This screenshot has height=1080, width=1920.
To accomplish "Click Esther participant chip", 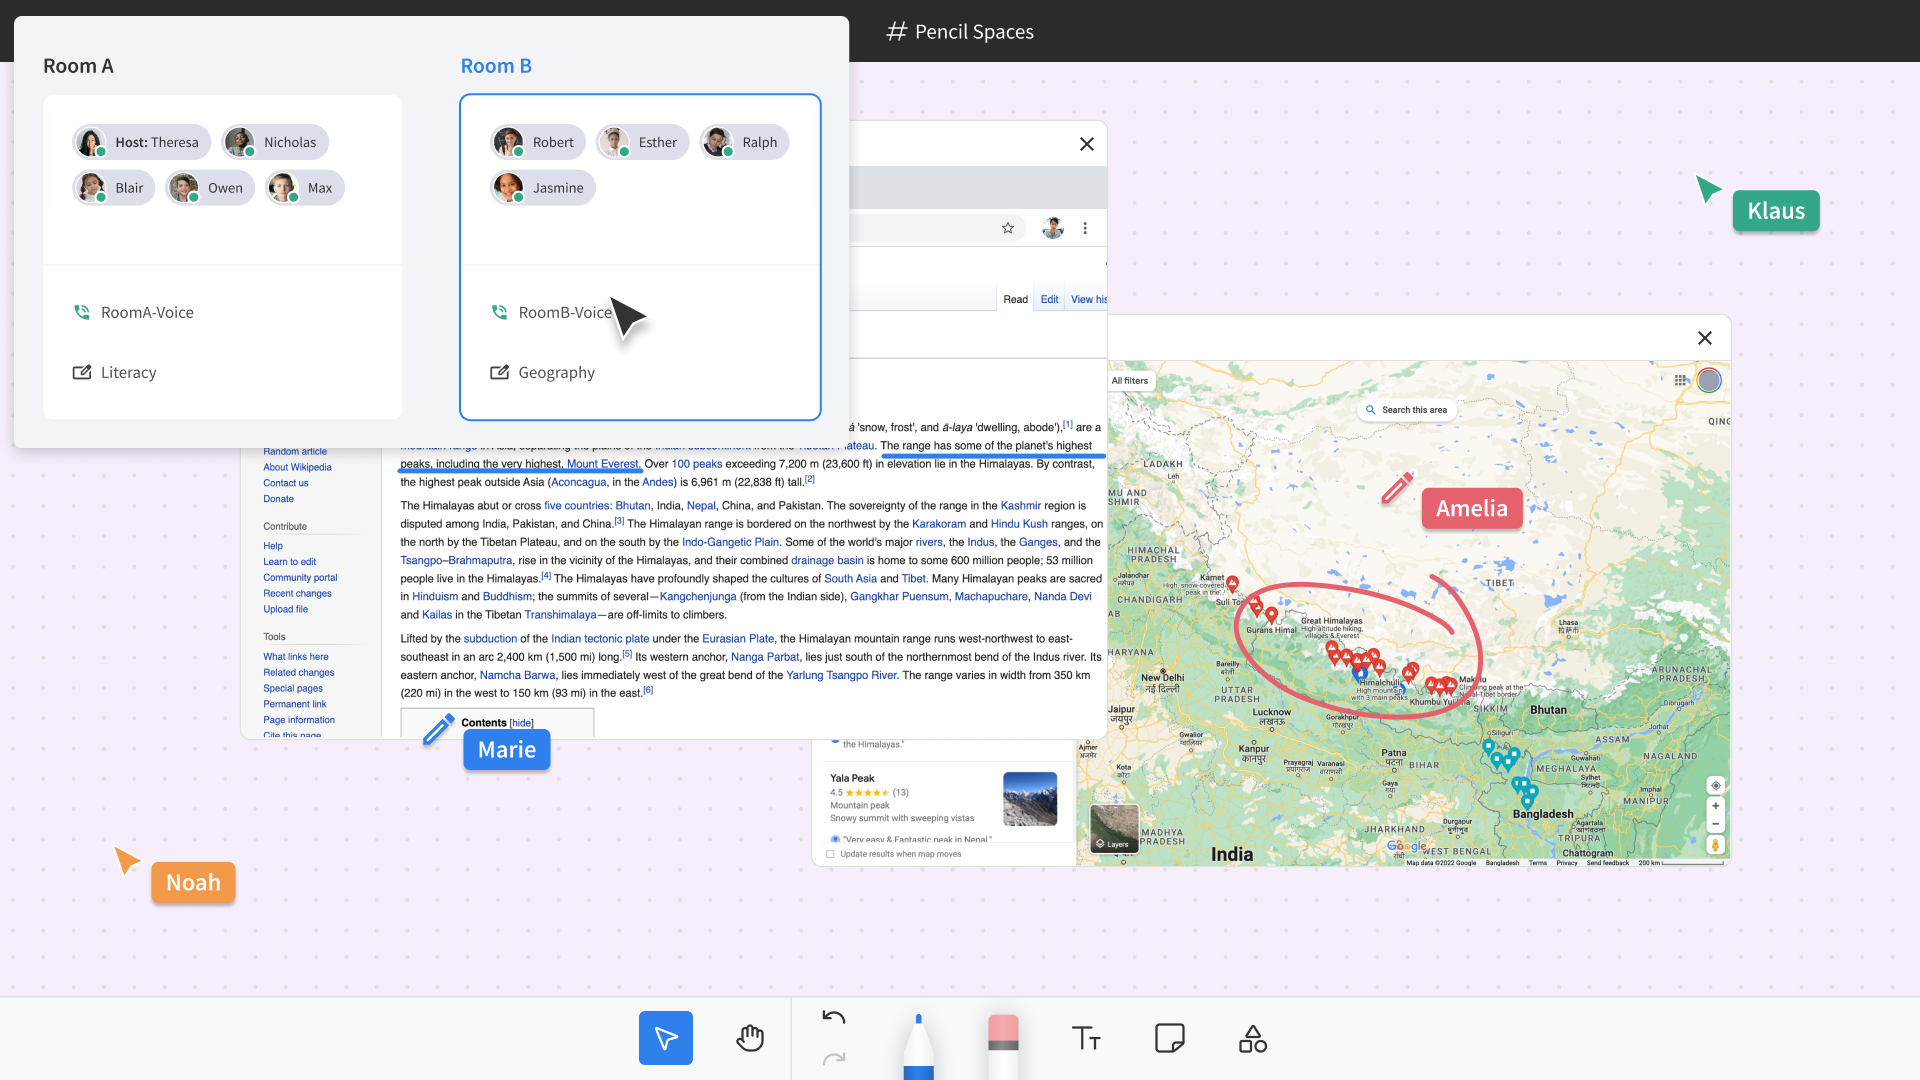I will coord(643,142).
